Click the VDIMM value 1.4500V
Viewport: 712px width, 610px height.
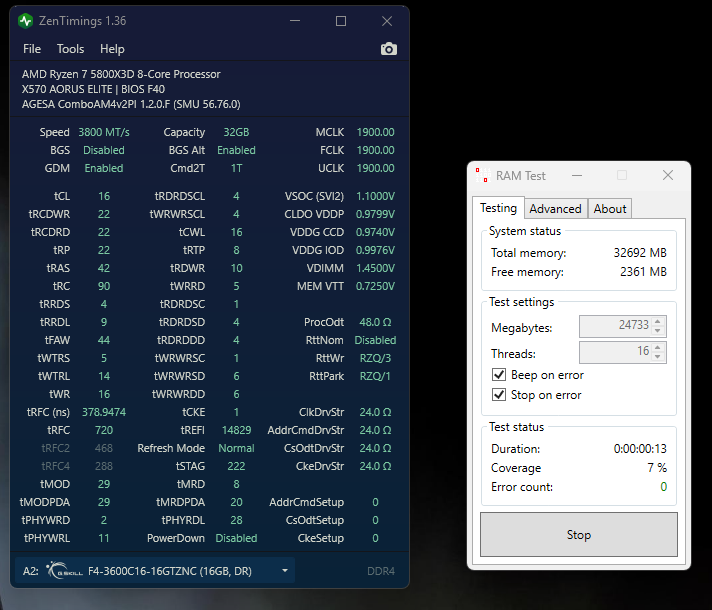[x=375, y=268]
